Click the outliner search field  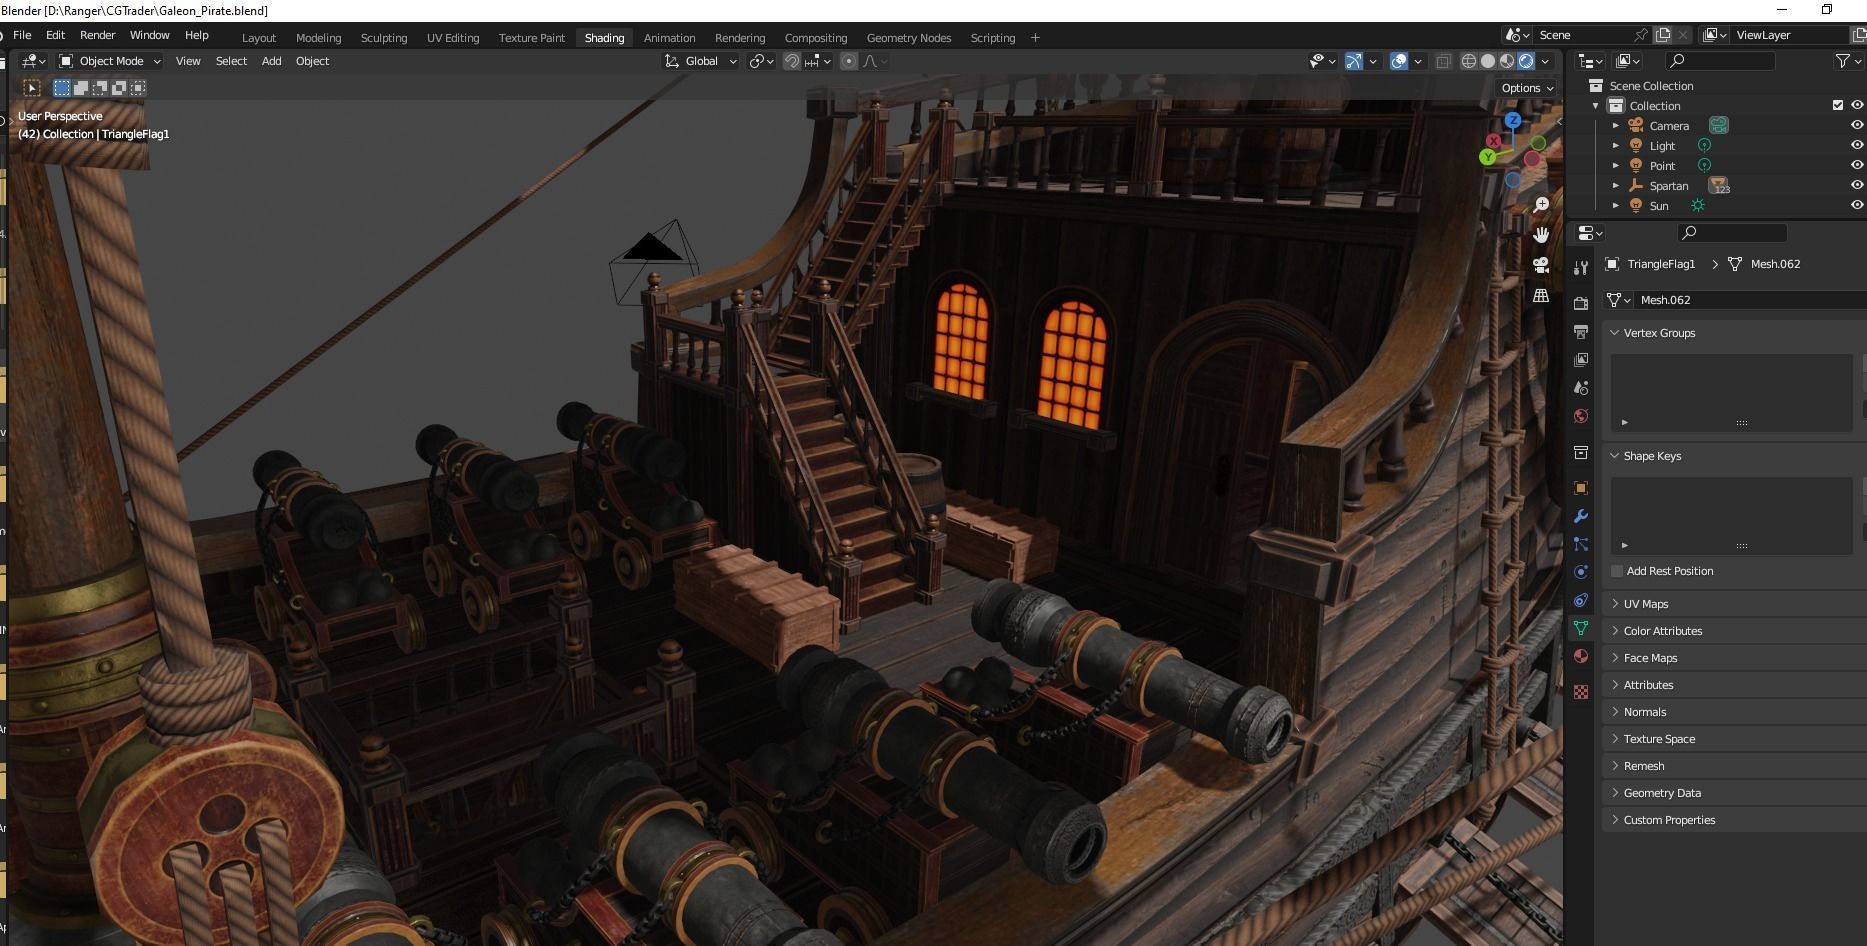point(1720,61)
